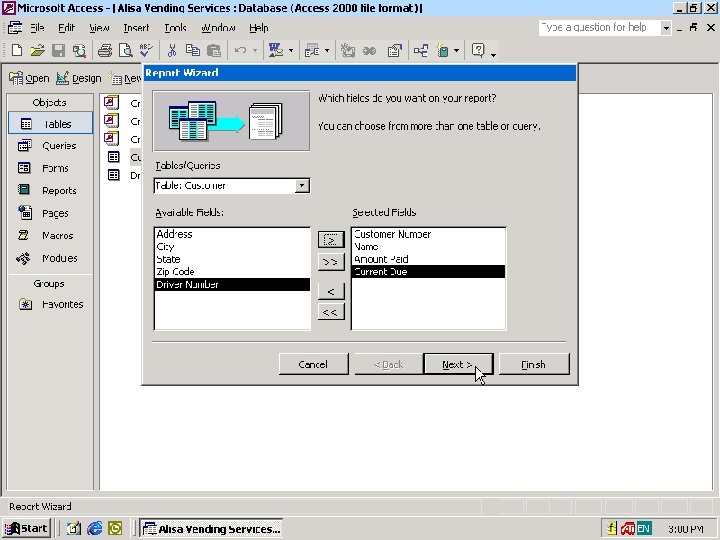Click the Windows Start button
Screen dimensions: 720x540
pyautogui.click(x=26, y=529)
